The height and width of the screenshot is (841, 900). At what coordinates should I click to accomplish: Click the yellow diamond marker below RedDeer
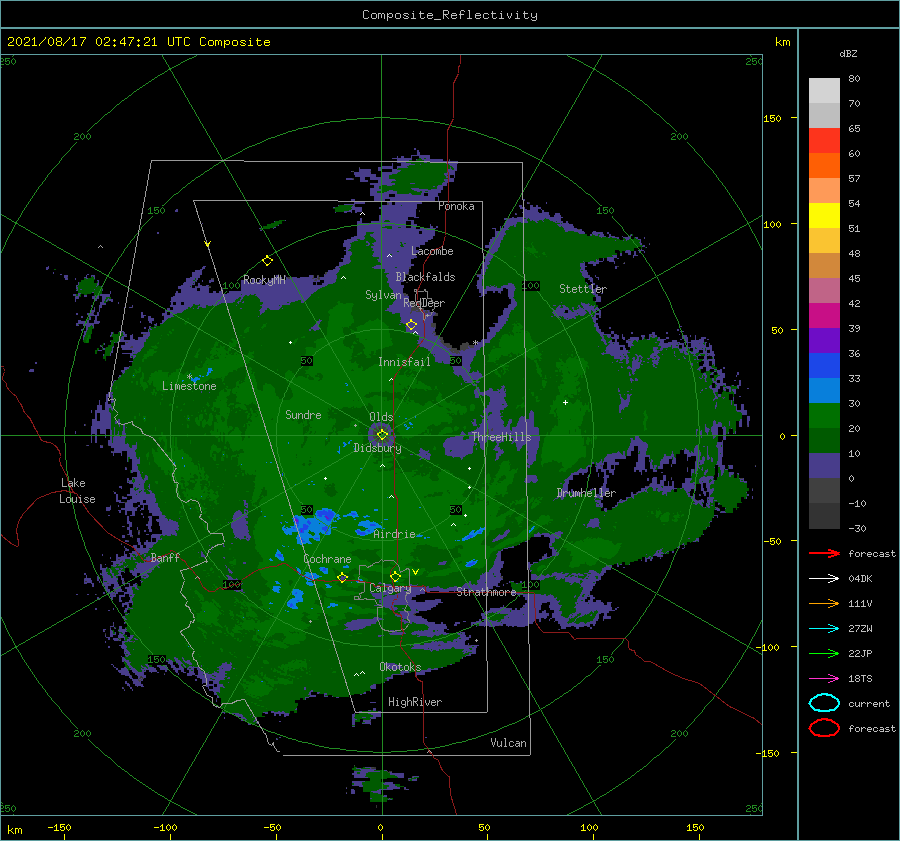coord(412,325)
